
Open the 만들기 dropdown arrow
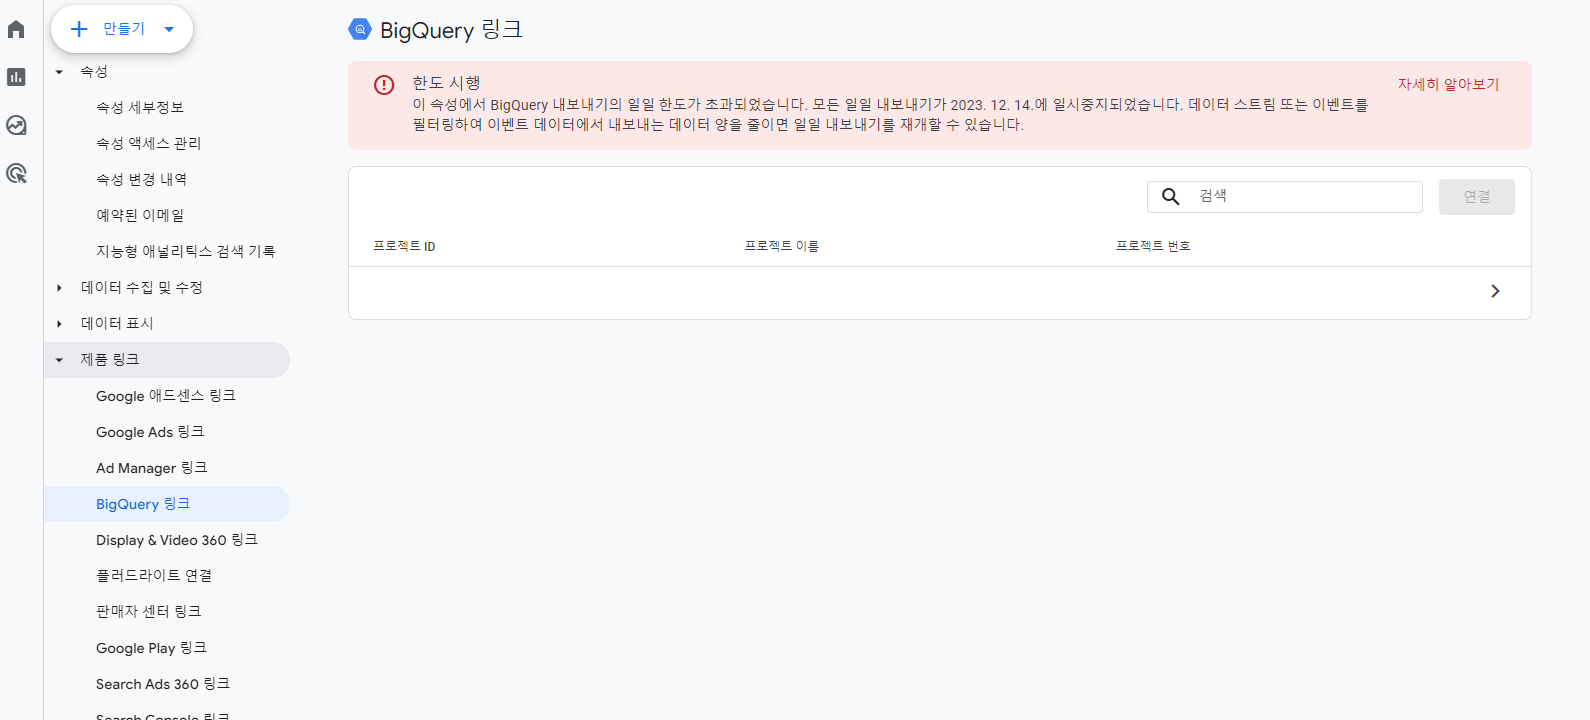169,29
